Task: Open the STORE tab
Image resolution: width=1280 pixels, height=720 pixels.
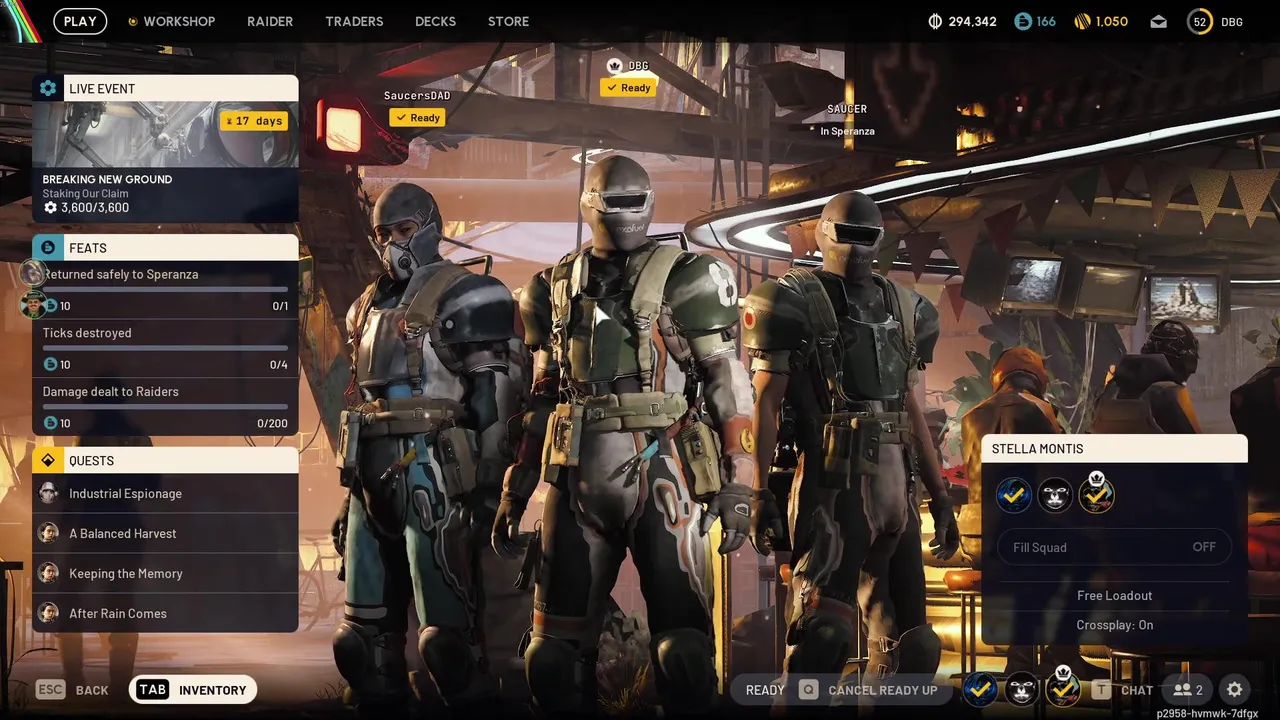Action: pyautogui.click(x=508, y=21)
